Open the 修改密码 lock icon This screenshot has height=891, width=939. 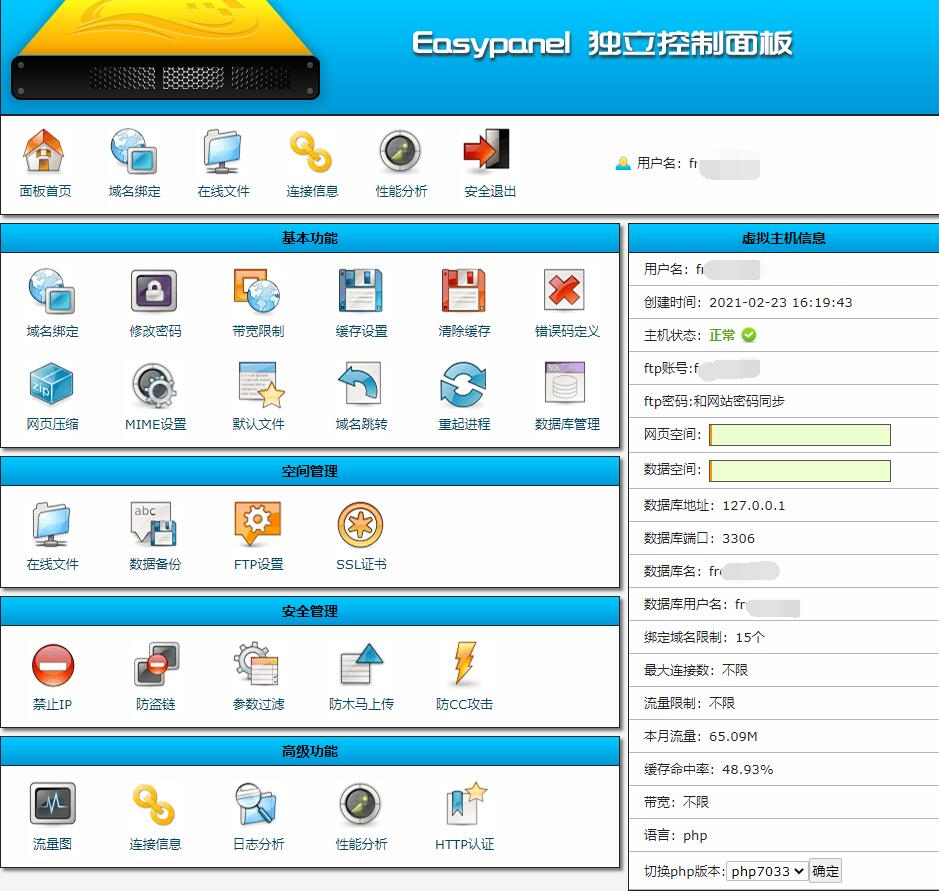155,291
